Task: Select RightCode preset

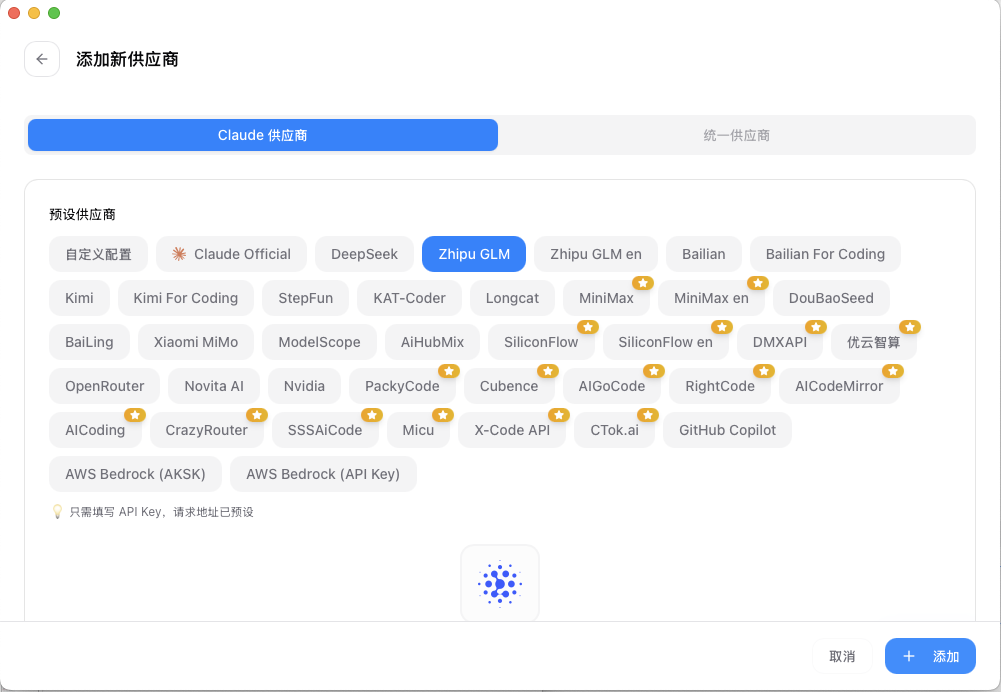Action: [x=719, y=386]
